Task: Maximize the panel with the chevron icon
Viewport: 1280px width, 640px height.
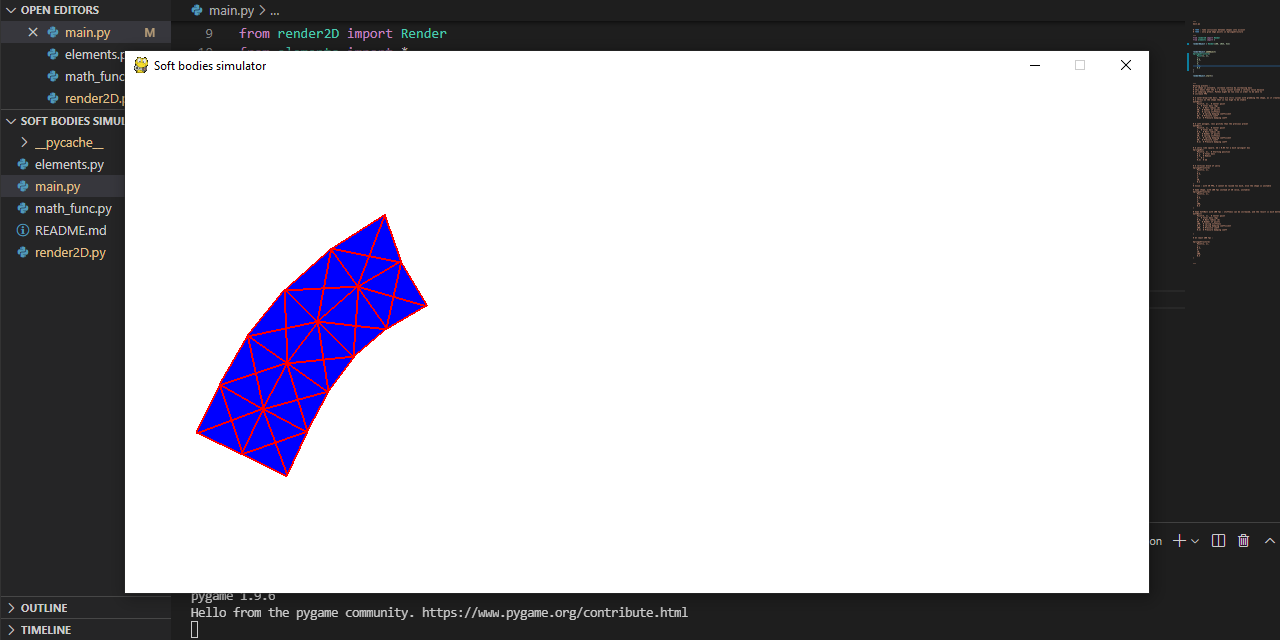Action: click(1269, 540)
